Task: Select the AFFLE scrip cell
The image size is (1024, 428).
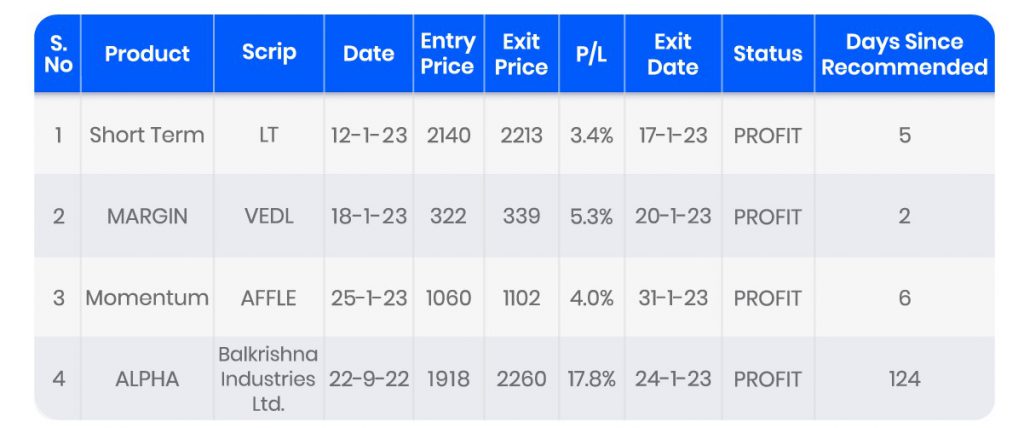Action: (269, 297)
